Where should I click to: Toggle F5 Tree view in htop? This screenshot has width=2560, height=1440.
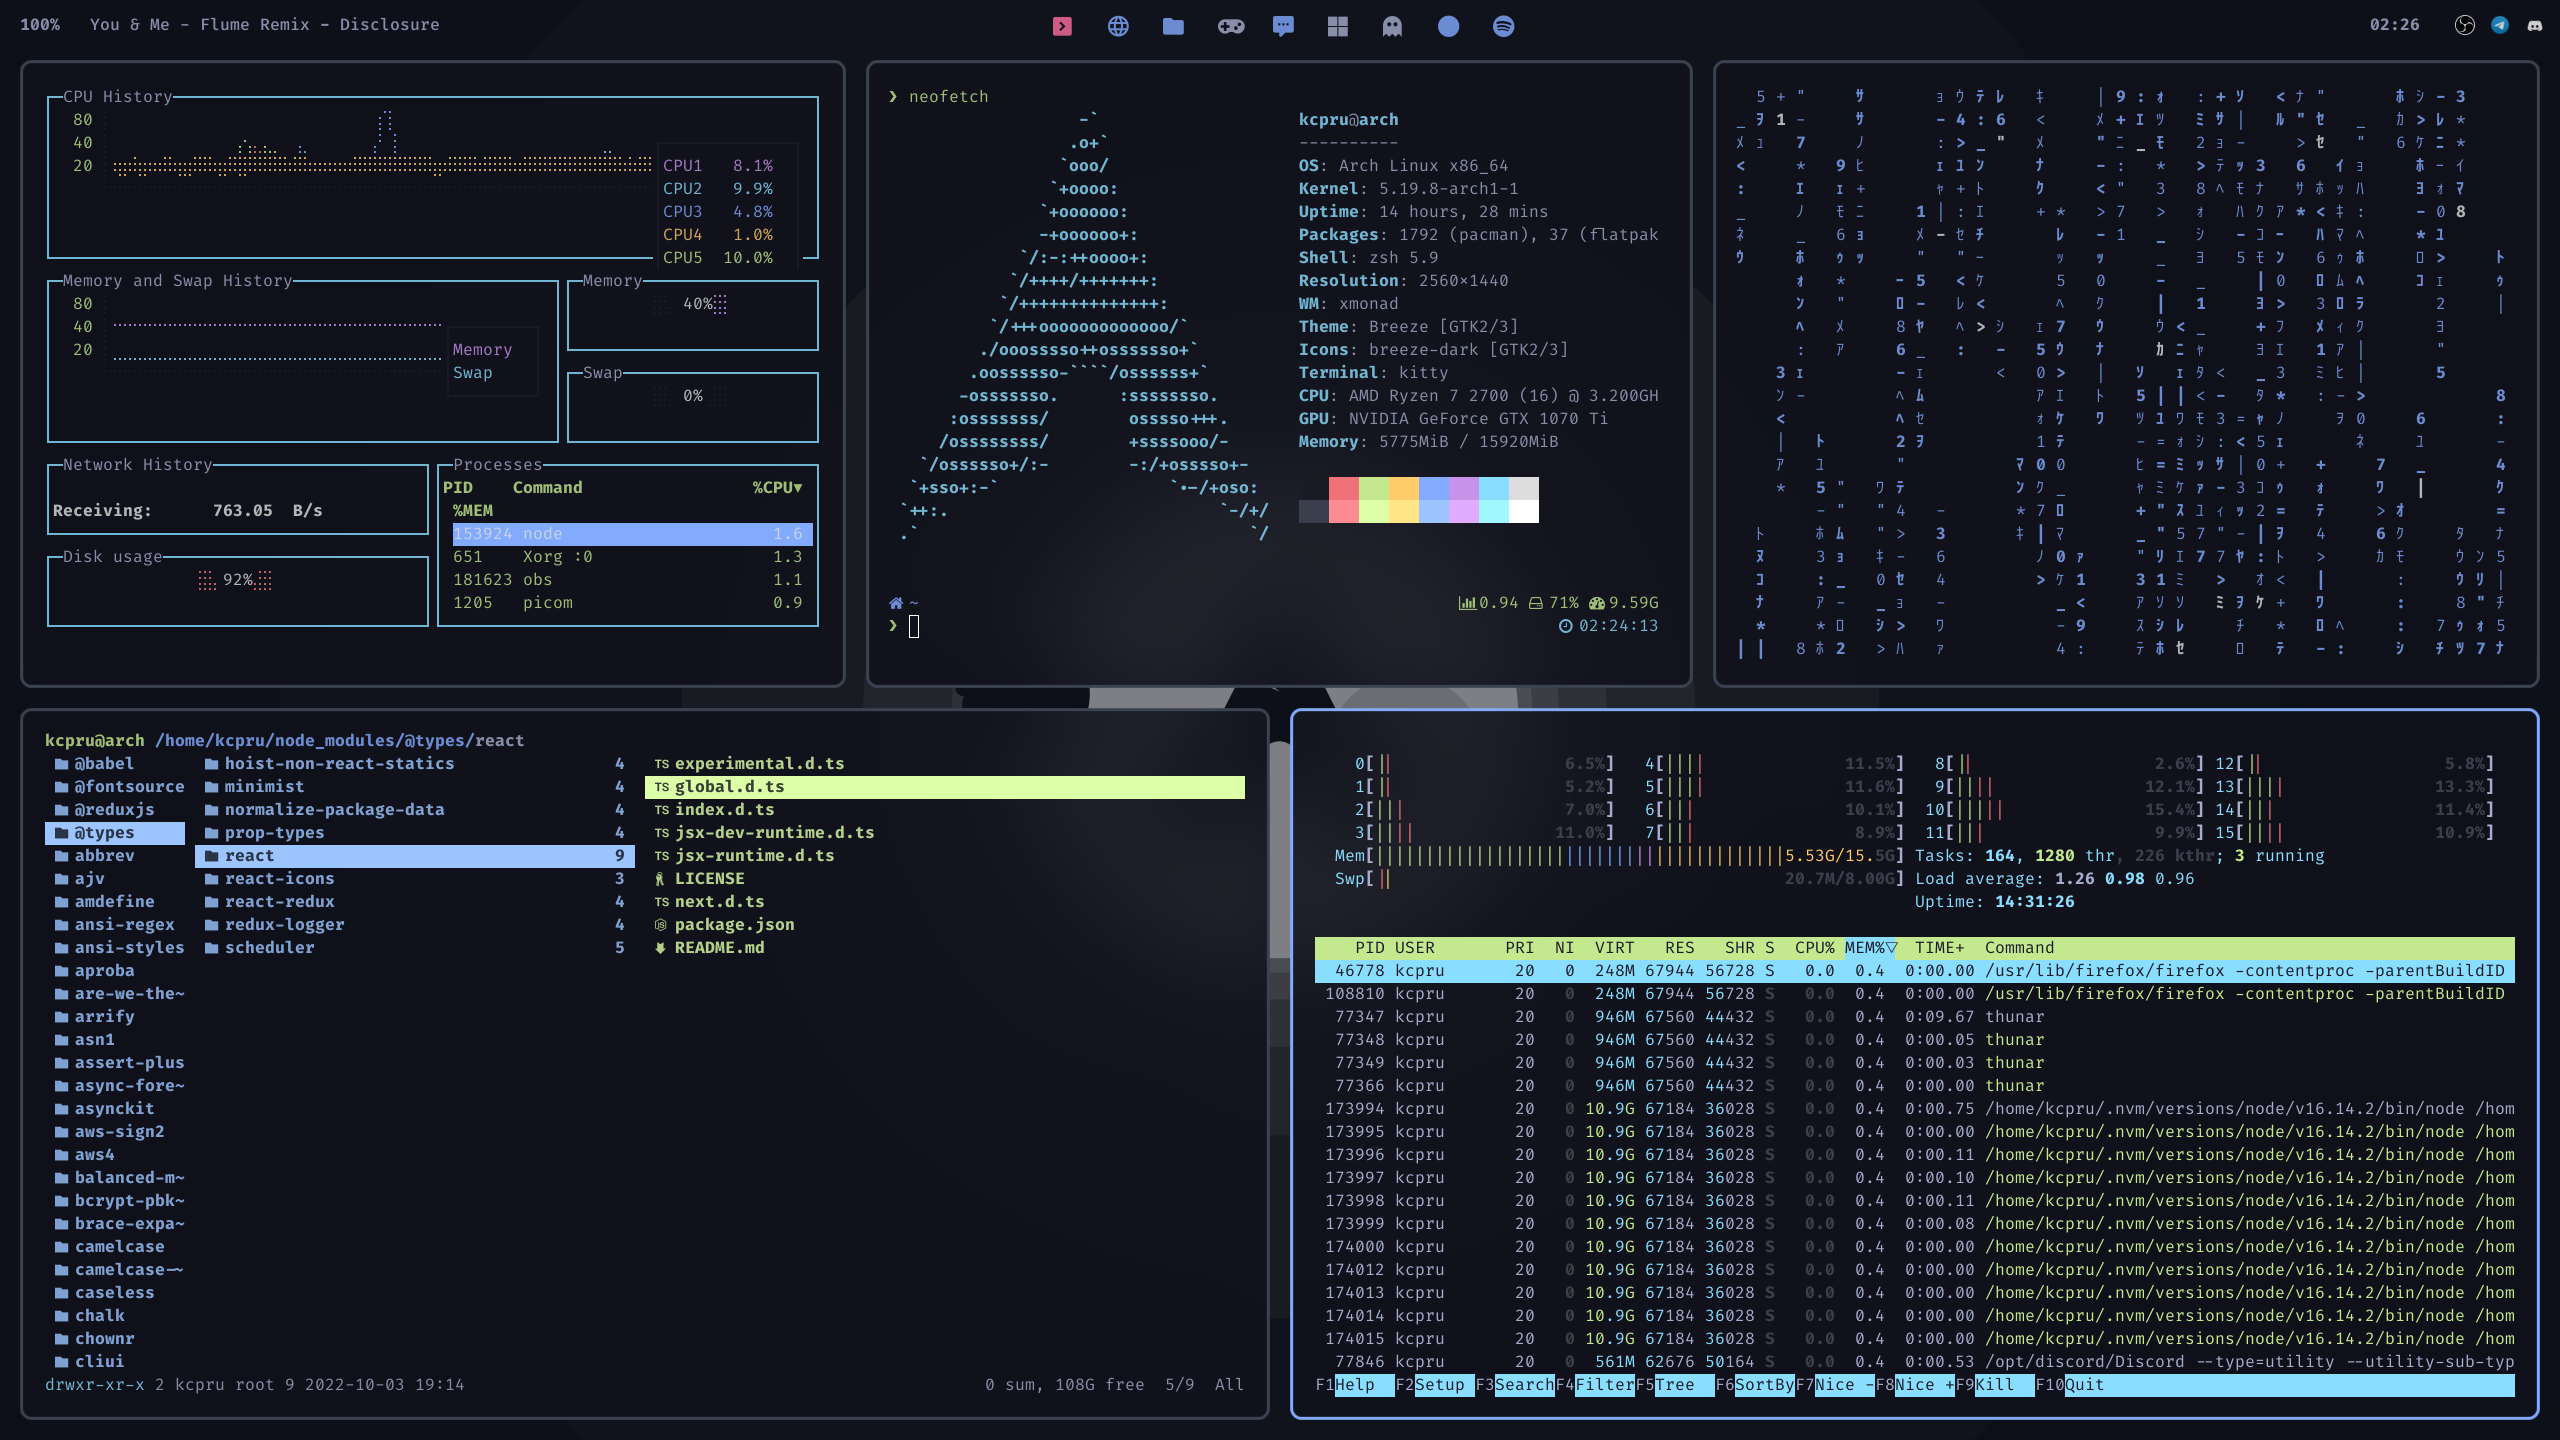point(1674,1385)
